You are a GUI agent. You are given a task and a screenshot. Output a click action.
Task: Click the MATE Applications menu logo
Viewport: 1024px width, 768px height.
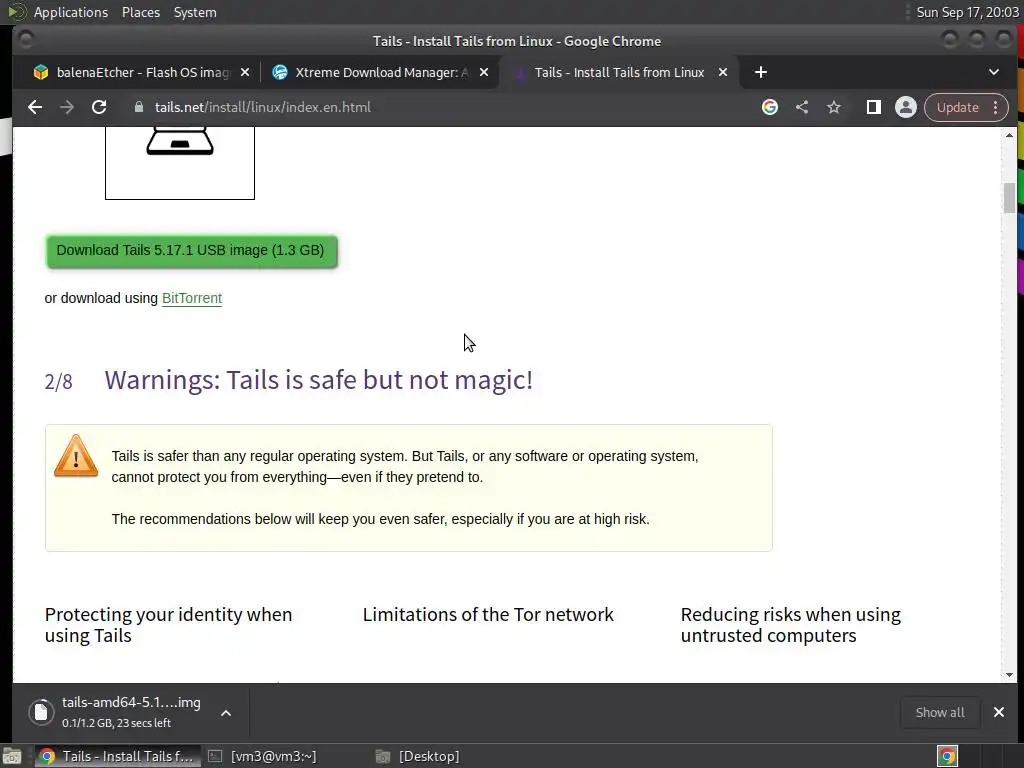coord(16,12)
